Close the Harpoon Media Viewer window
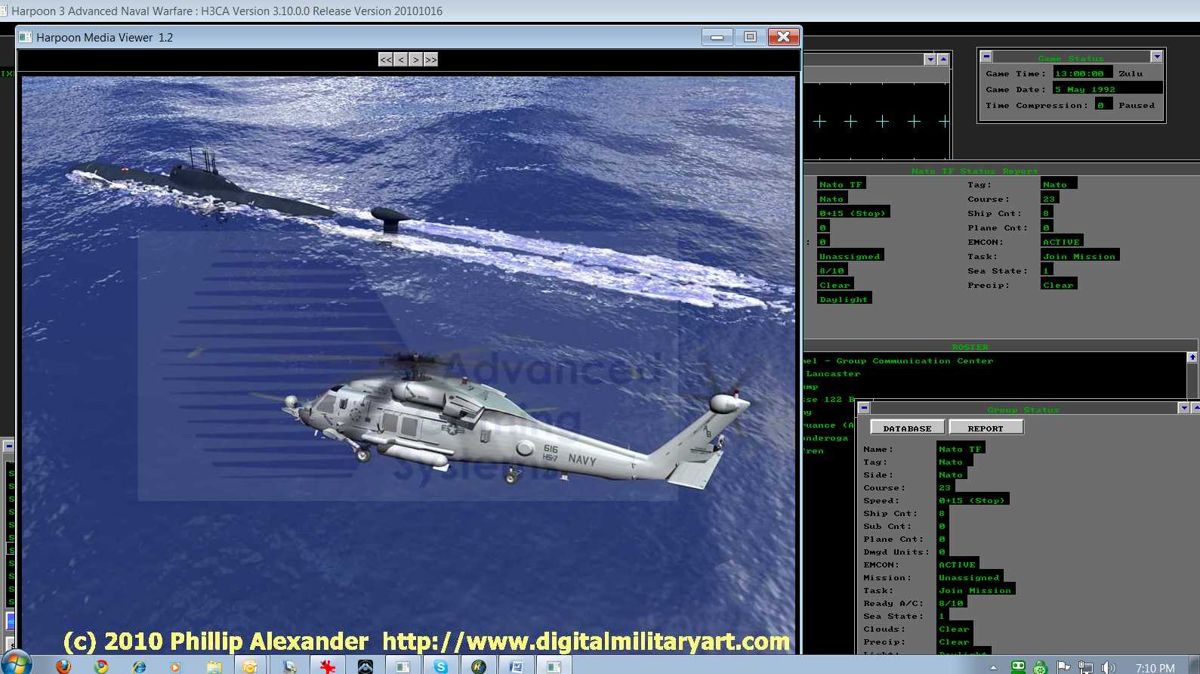 coord(784,37)
